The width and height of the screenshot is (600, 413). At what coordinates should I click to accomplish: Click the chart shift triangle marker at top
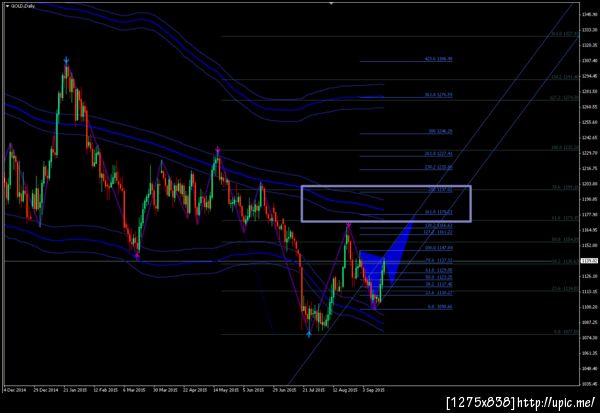click(331, 3)
